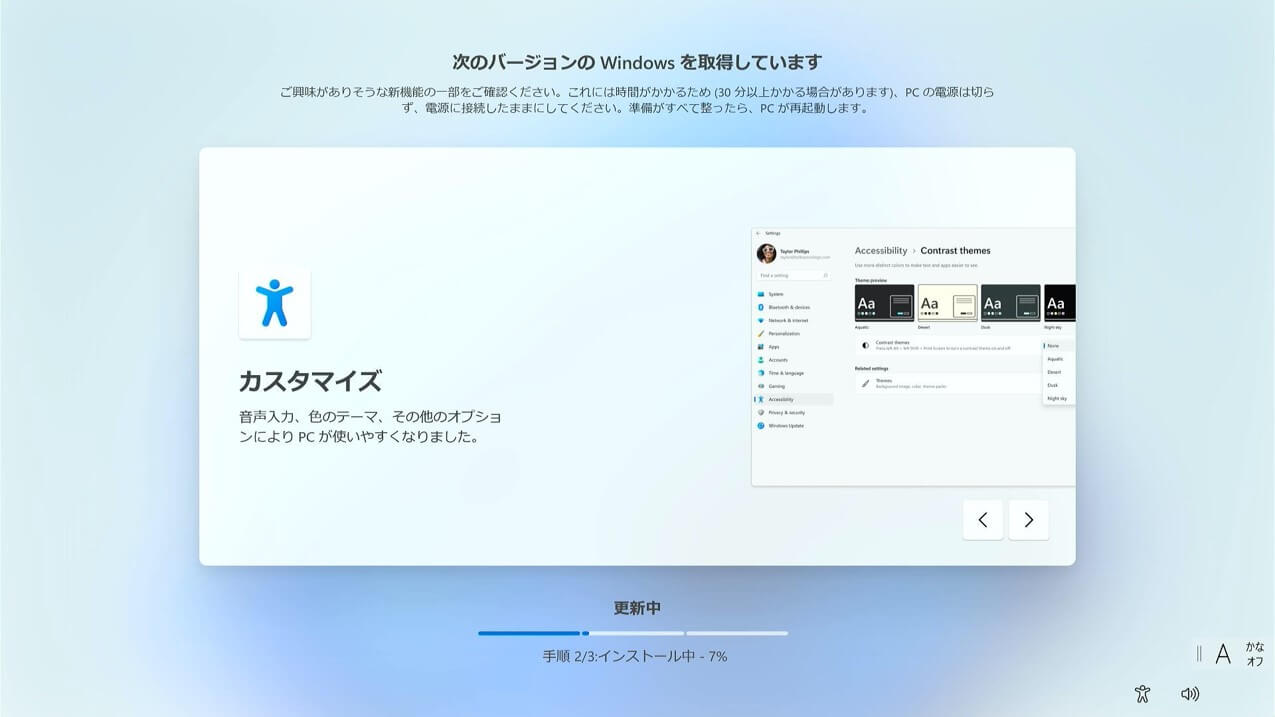This screenshot has width=1275, height=717.
Task: Go to the previous feature slide arrow
Action: (x=983, y=520)
